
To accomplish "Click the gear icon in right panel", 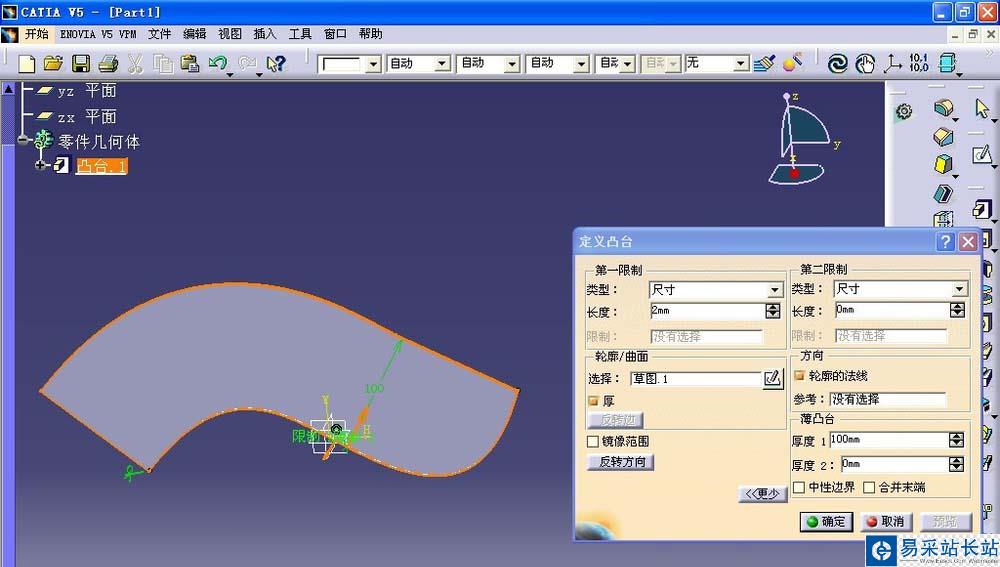I will click(x=904, y=112).
